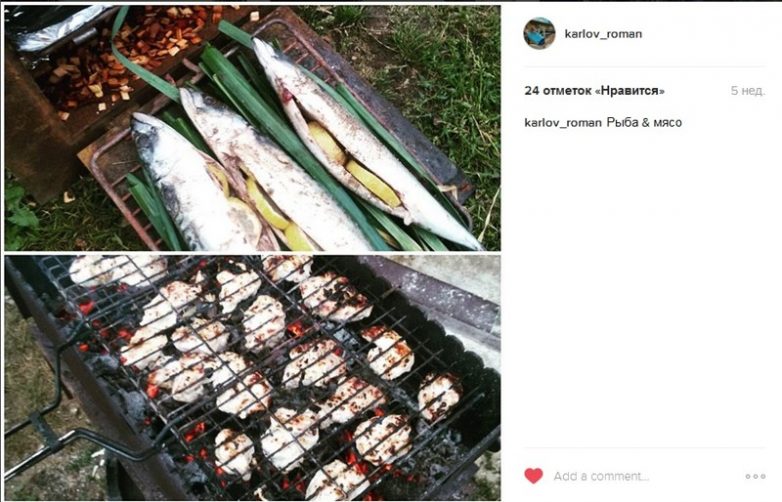The width and height of the screenshot is (782, 502).
Task: Click the wood chips box in the top photo
Action: (x=130, y=60)
